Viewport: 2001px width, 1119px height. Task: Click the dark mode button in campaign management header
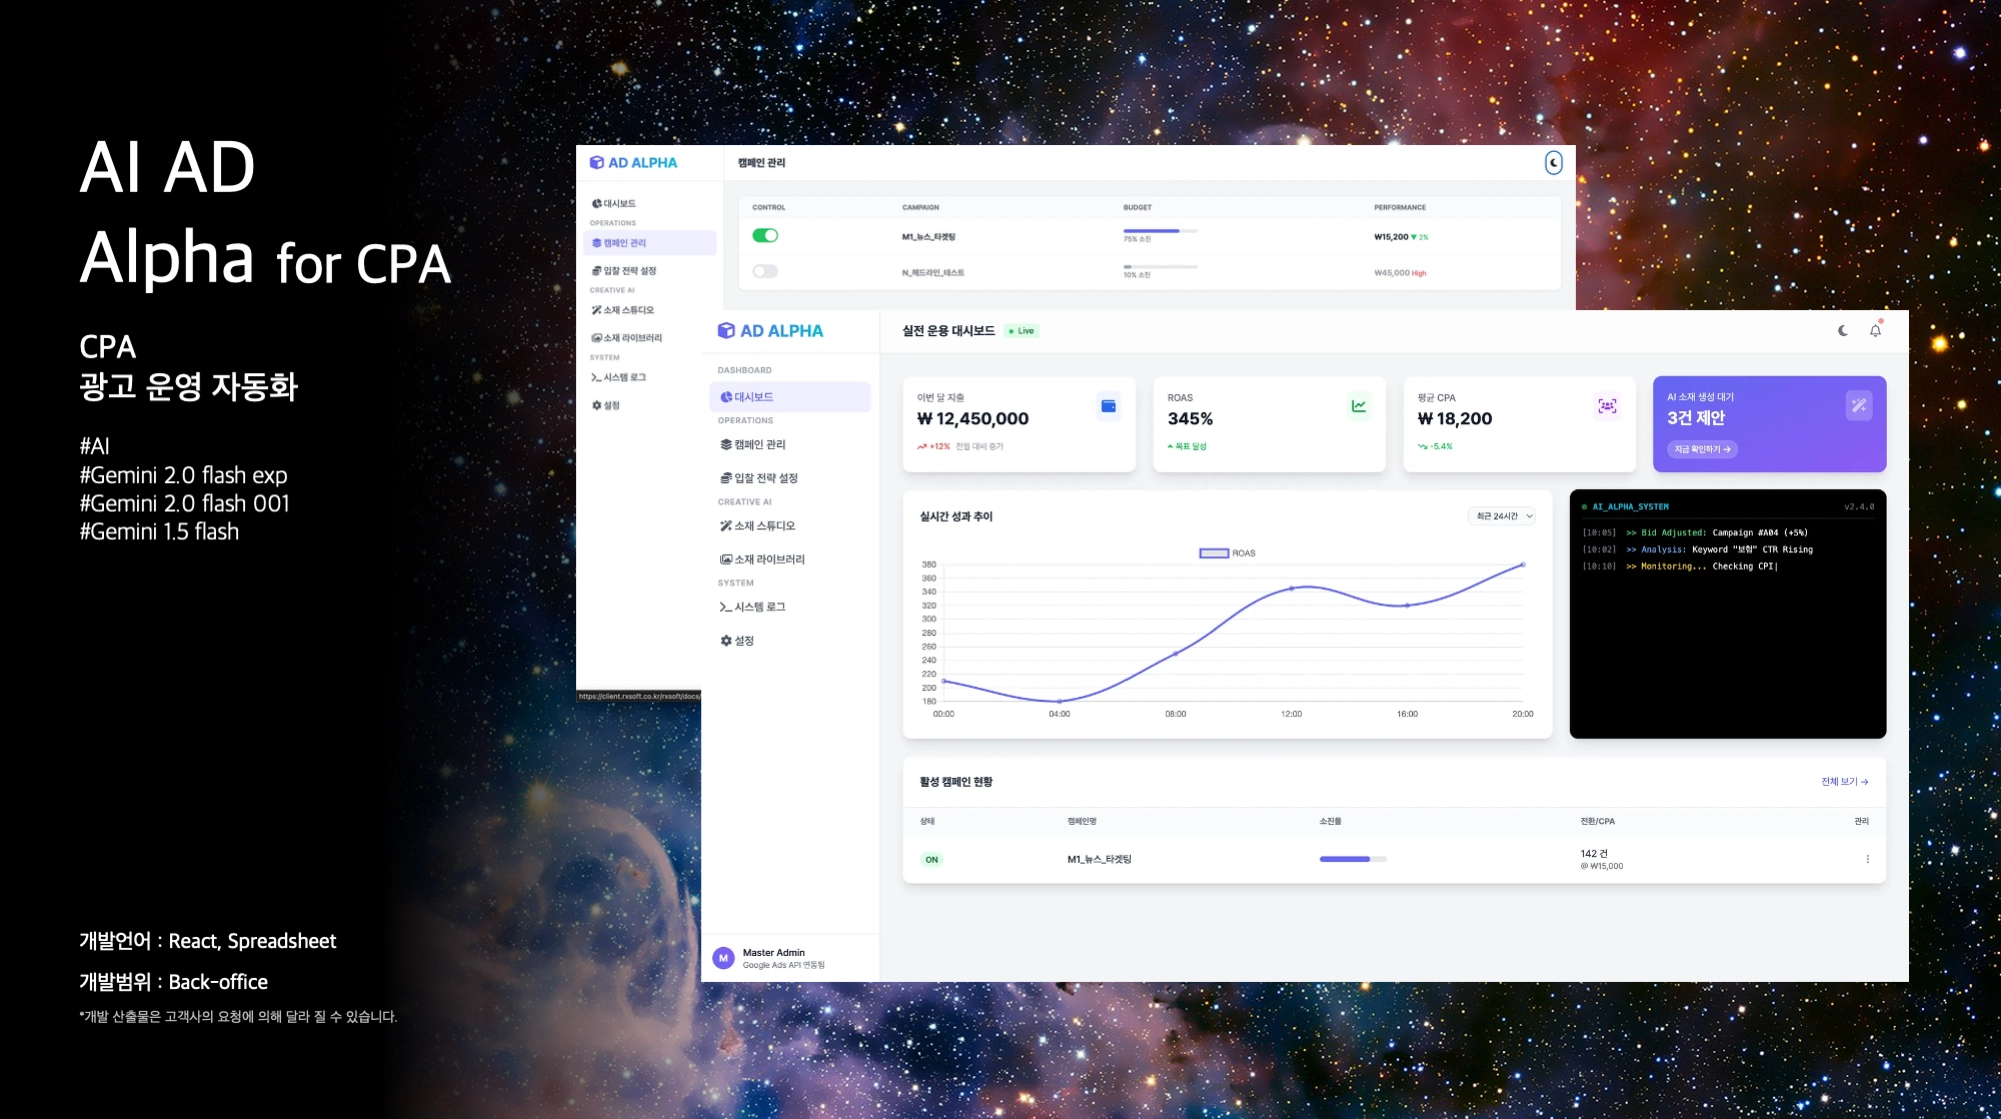pyautogui.click(x=1553, y=163)
